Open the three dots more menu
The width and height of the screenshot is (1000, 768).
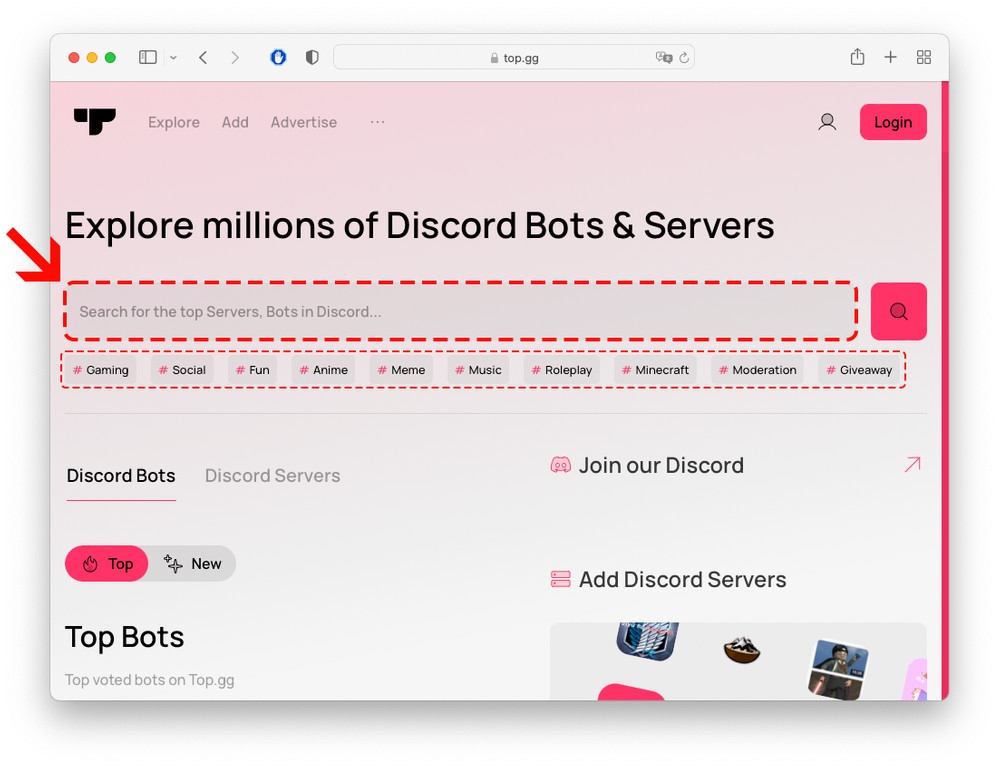click(378, 122)
